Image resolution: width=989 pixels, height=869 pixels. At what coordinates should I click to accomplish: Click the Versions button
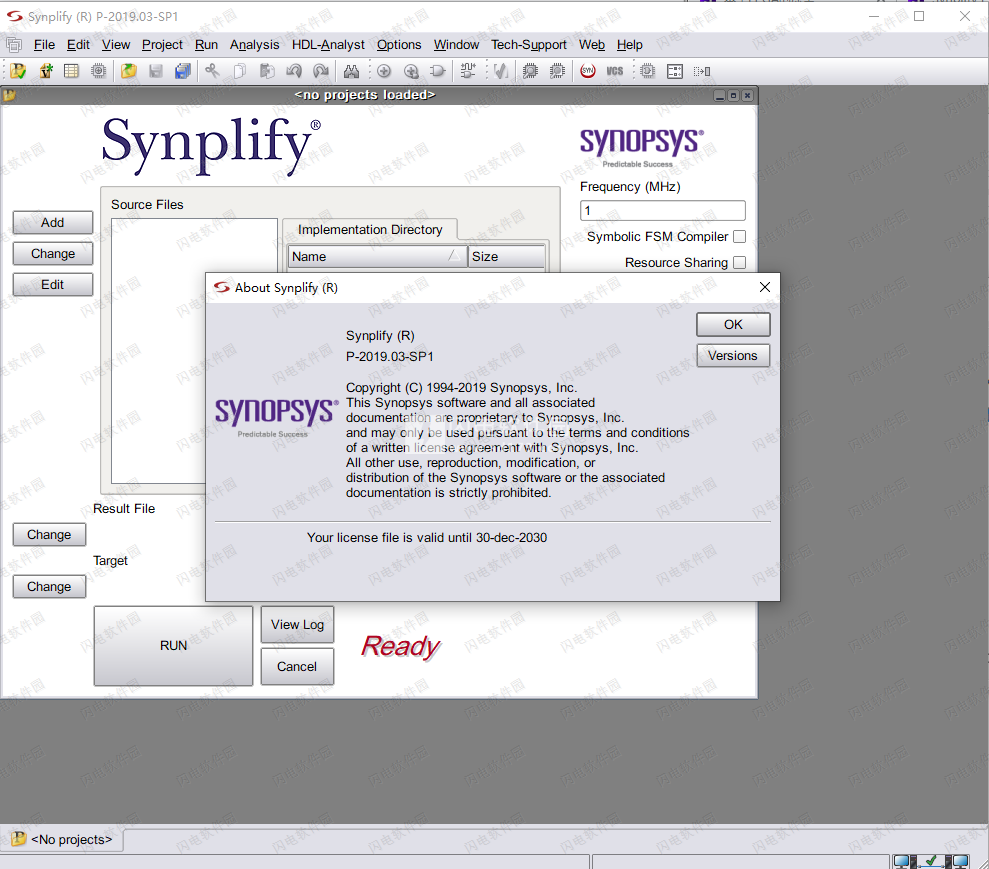733,356
